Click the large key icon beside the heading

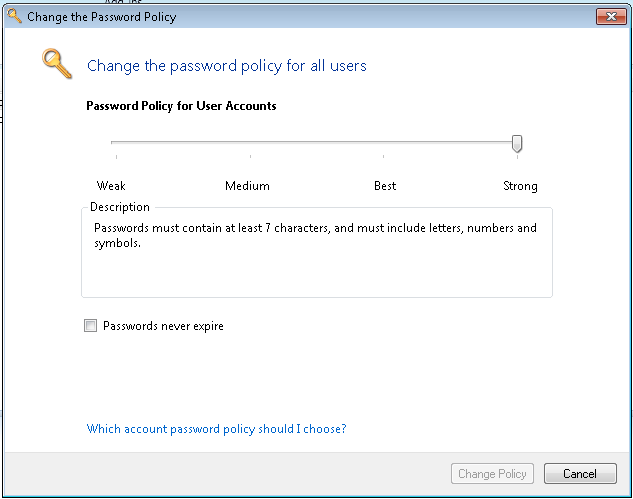(56, 64)
